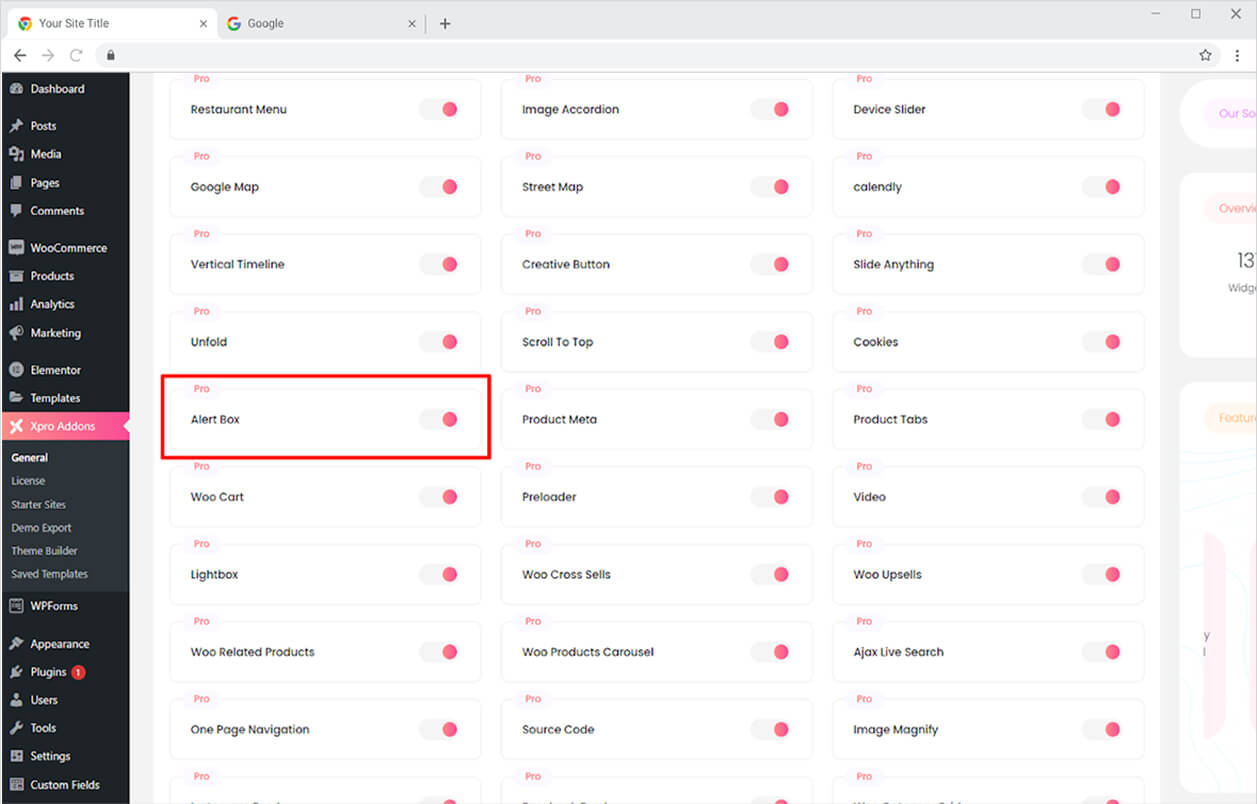The width and height of the screenshot is (1257, 804).
Task: Select General under Xpro Addons
Action: (29, 457)
